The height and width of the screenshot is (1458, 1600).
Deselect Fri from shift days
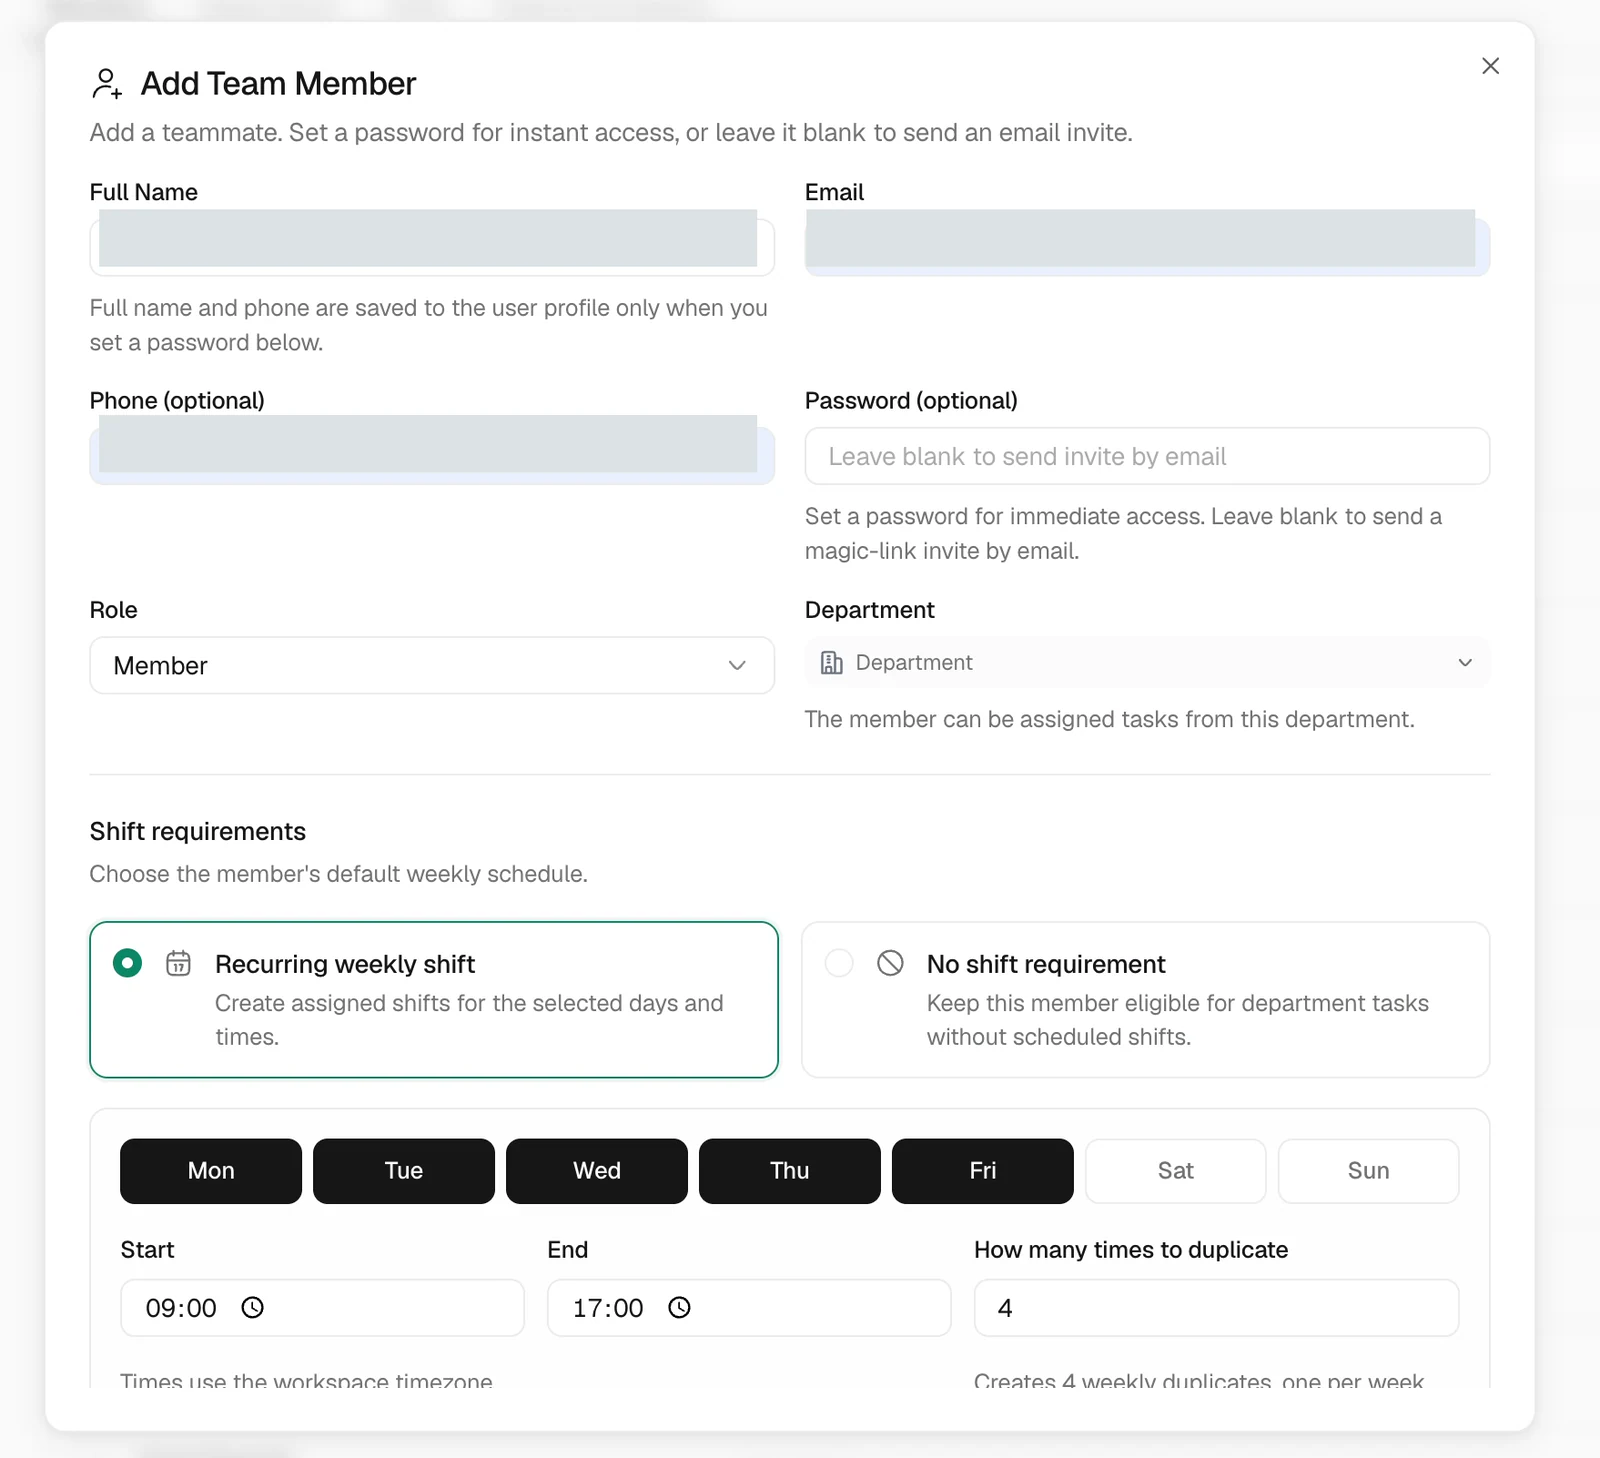pos(983,1171)
